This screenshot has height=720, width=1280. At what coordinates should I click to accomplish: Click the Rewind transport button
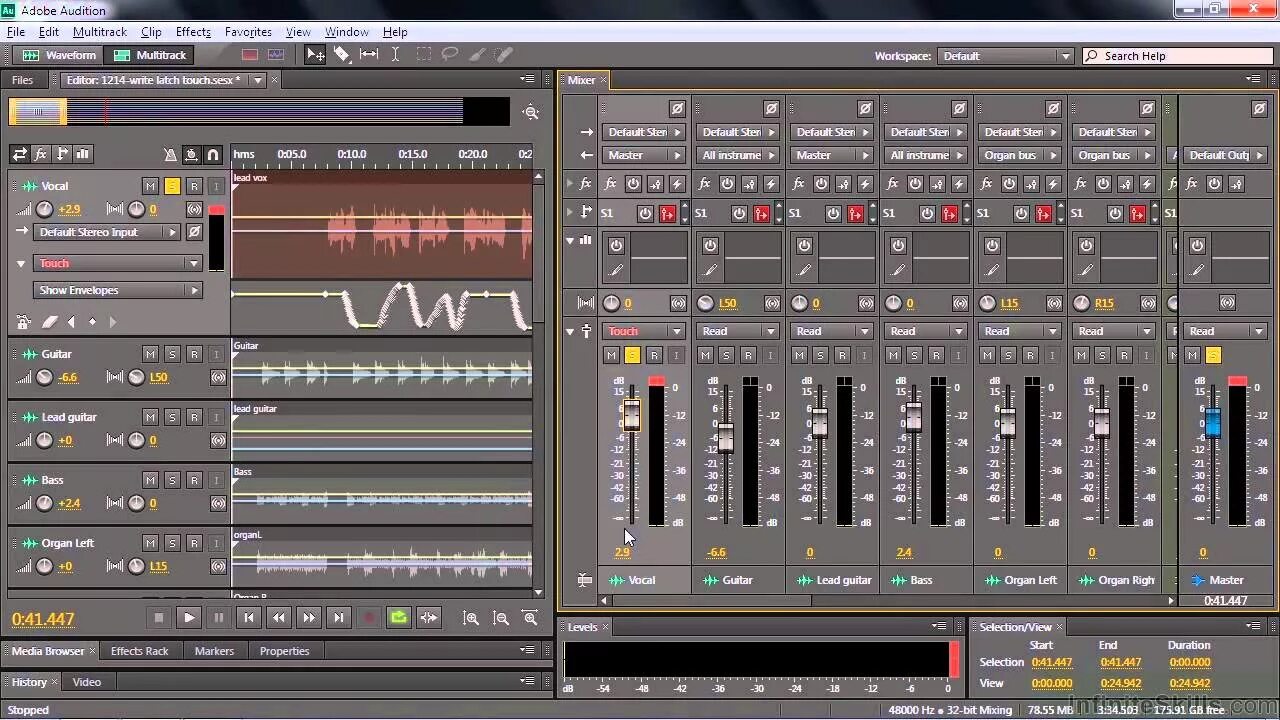tap(279, 618)
